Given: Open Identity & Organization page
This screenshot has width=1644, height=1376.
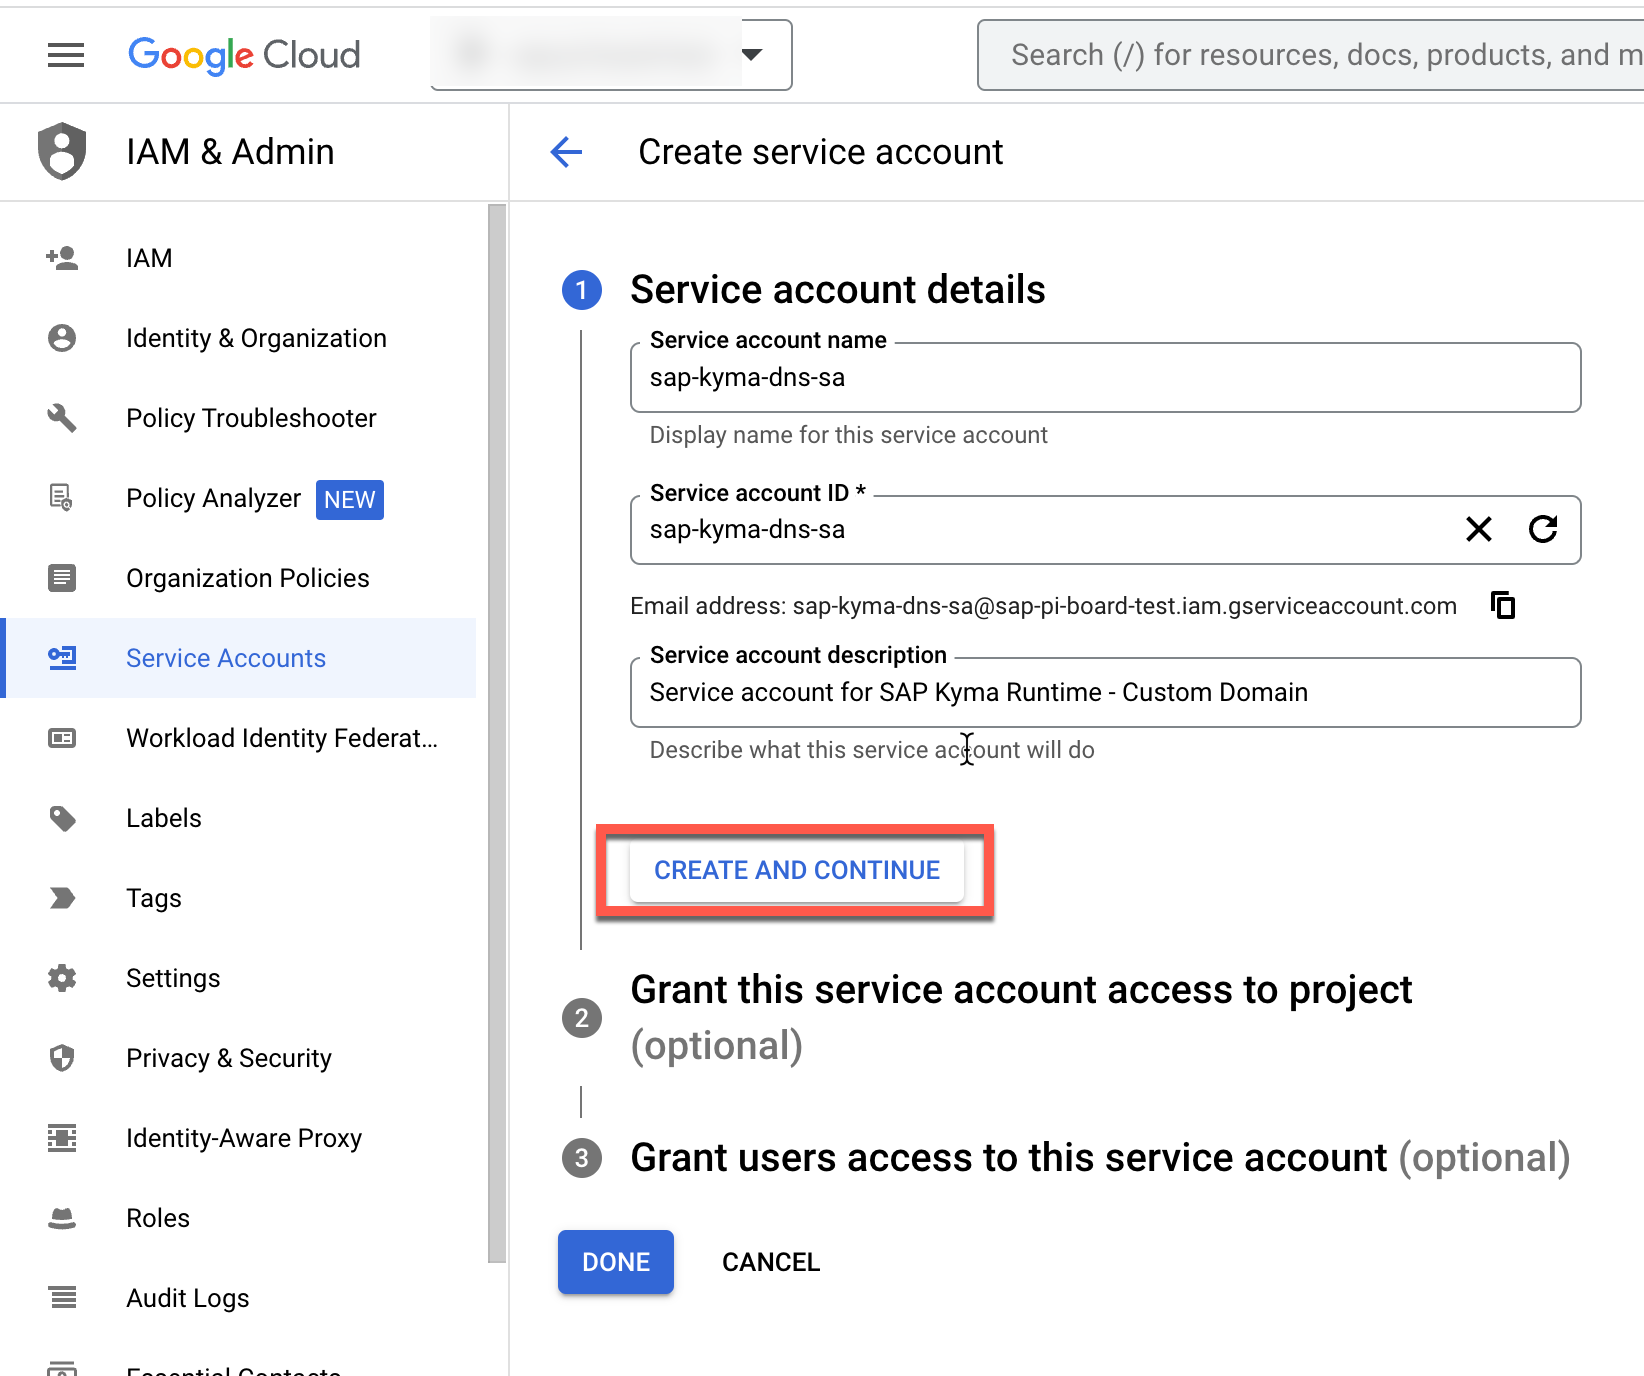Looking at the screenshot, I should 256,338.
